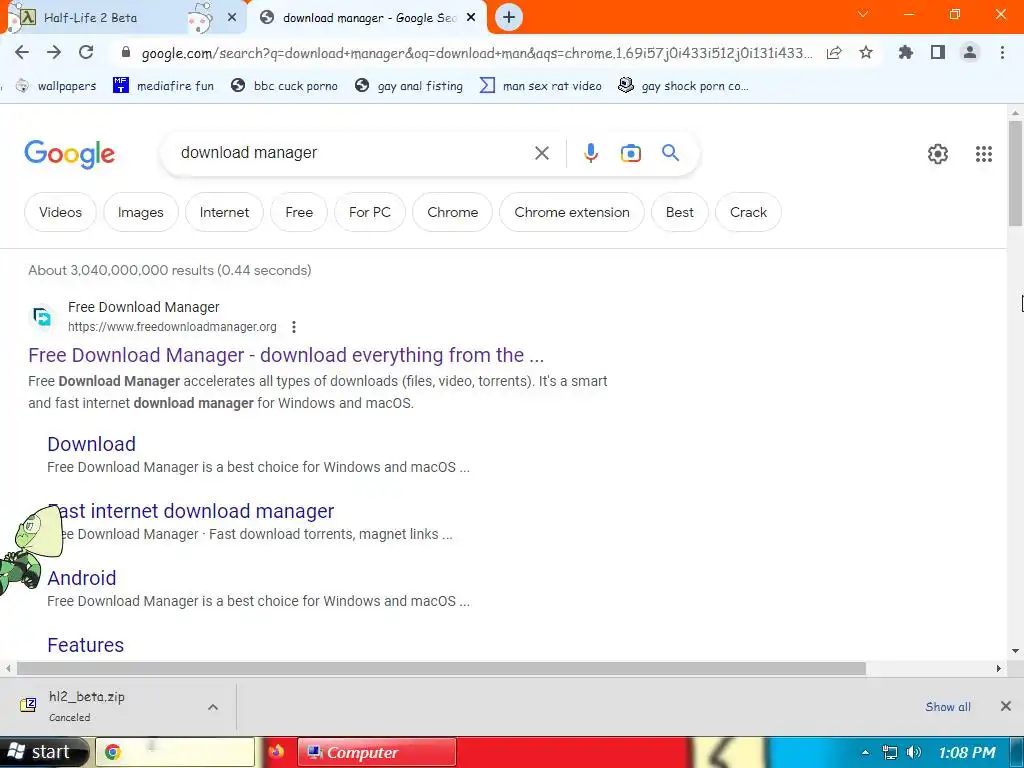The image size is (1024, 768).
Task: Go to the Google logo homepage
Action: point(69,154)
